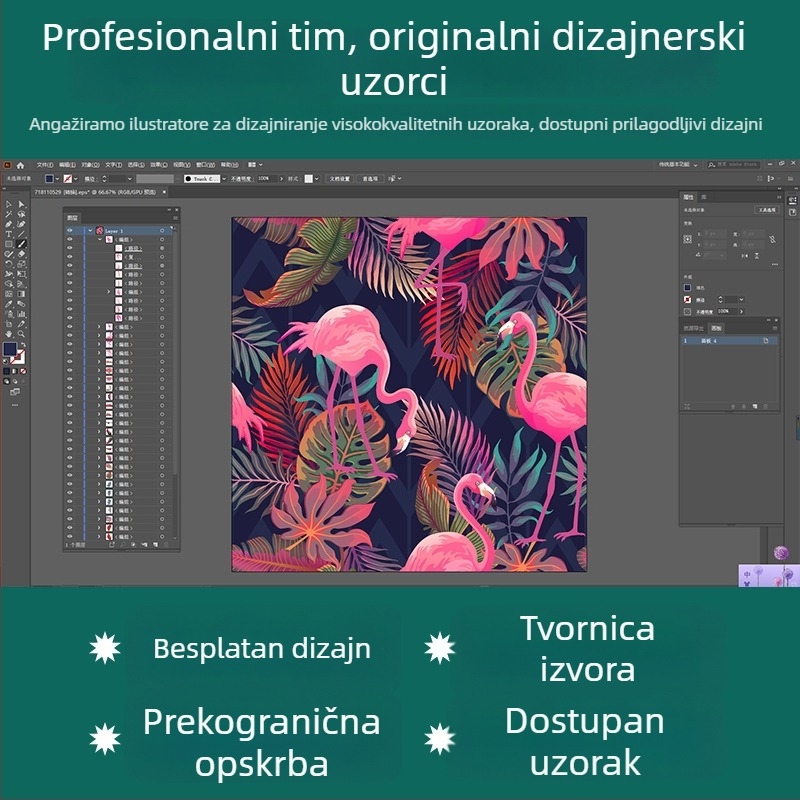Click flip vertical icon in Properties panel
Image resolution: width=800 pixels, height=800 pixels.
[757, 256]
